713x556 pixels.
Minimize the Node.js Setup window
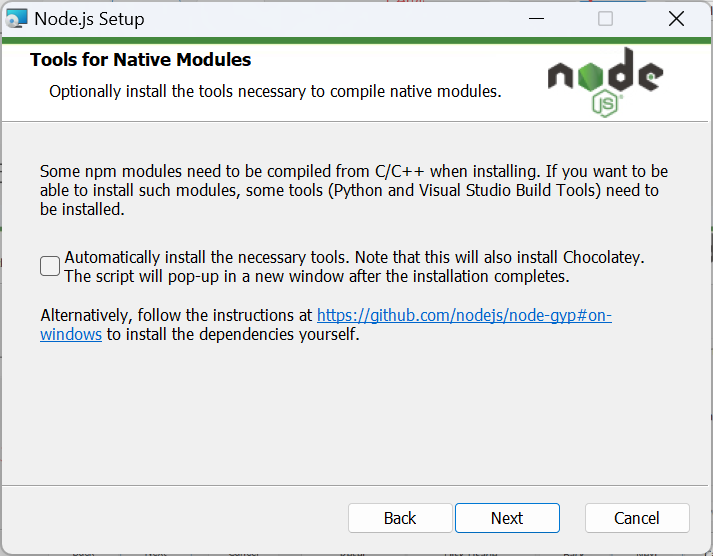click(537, 19)
